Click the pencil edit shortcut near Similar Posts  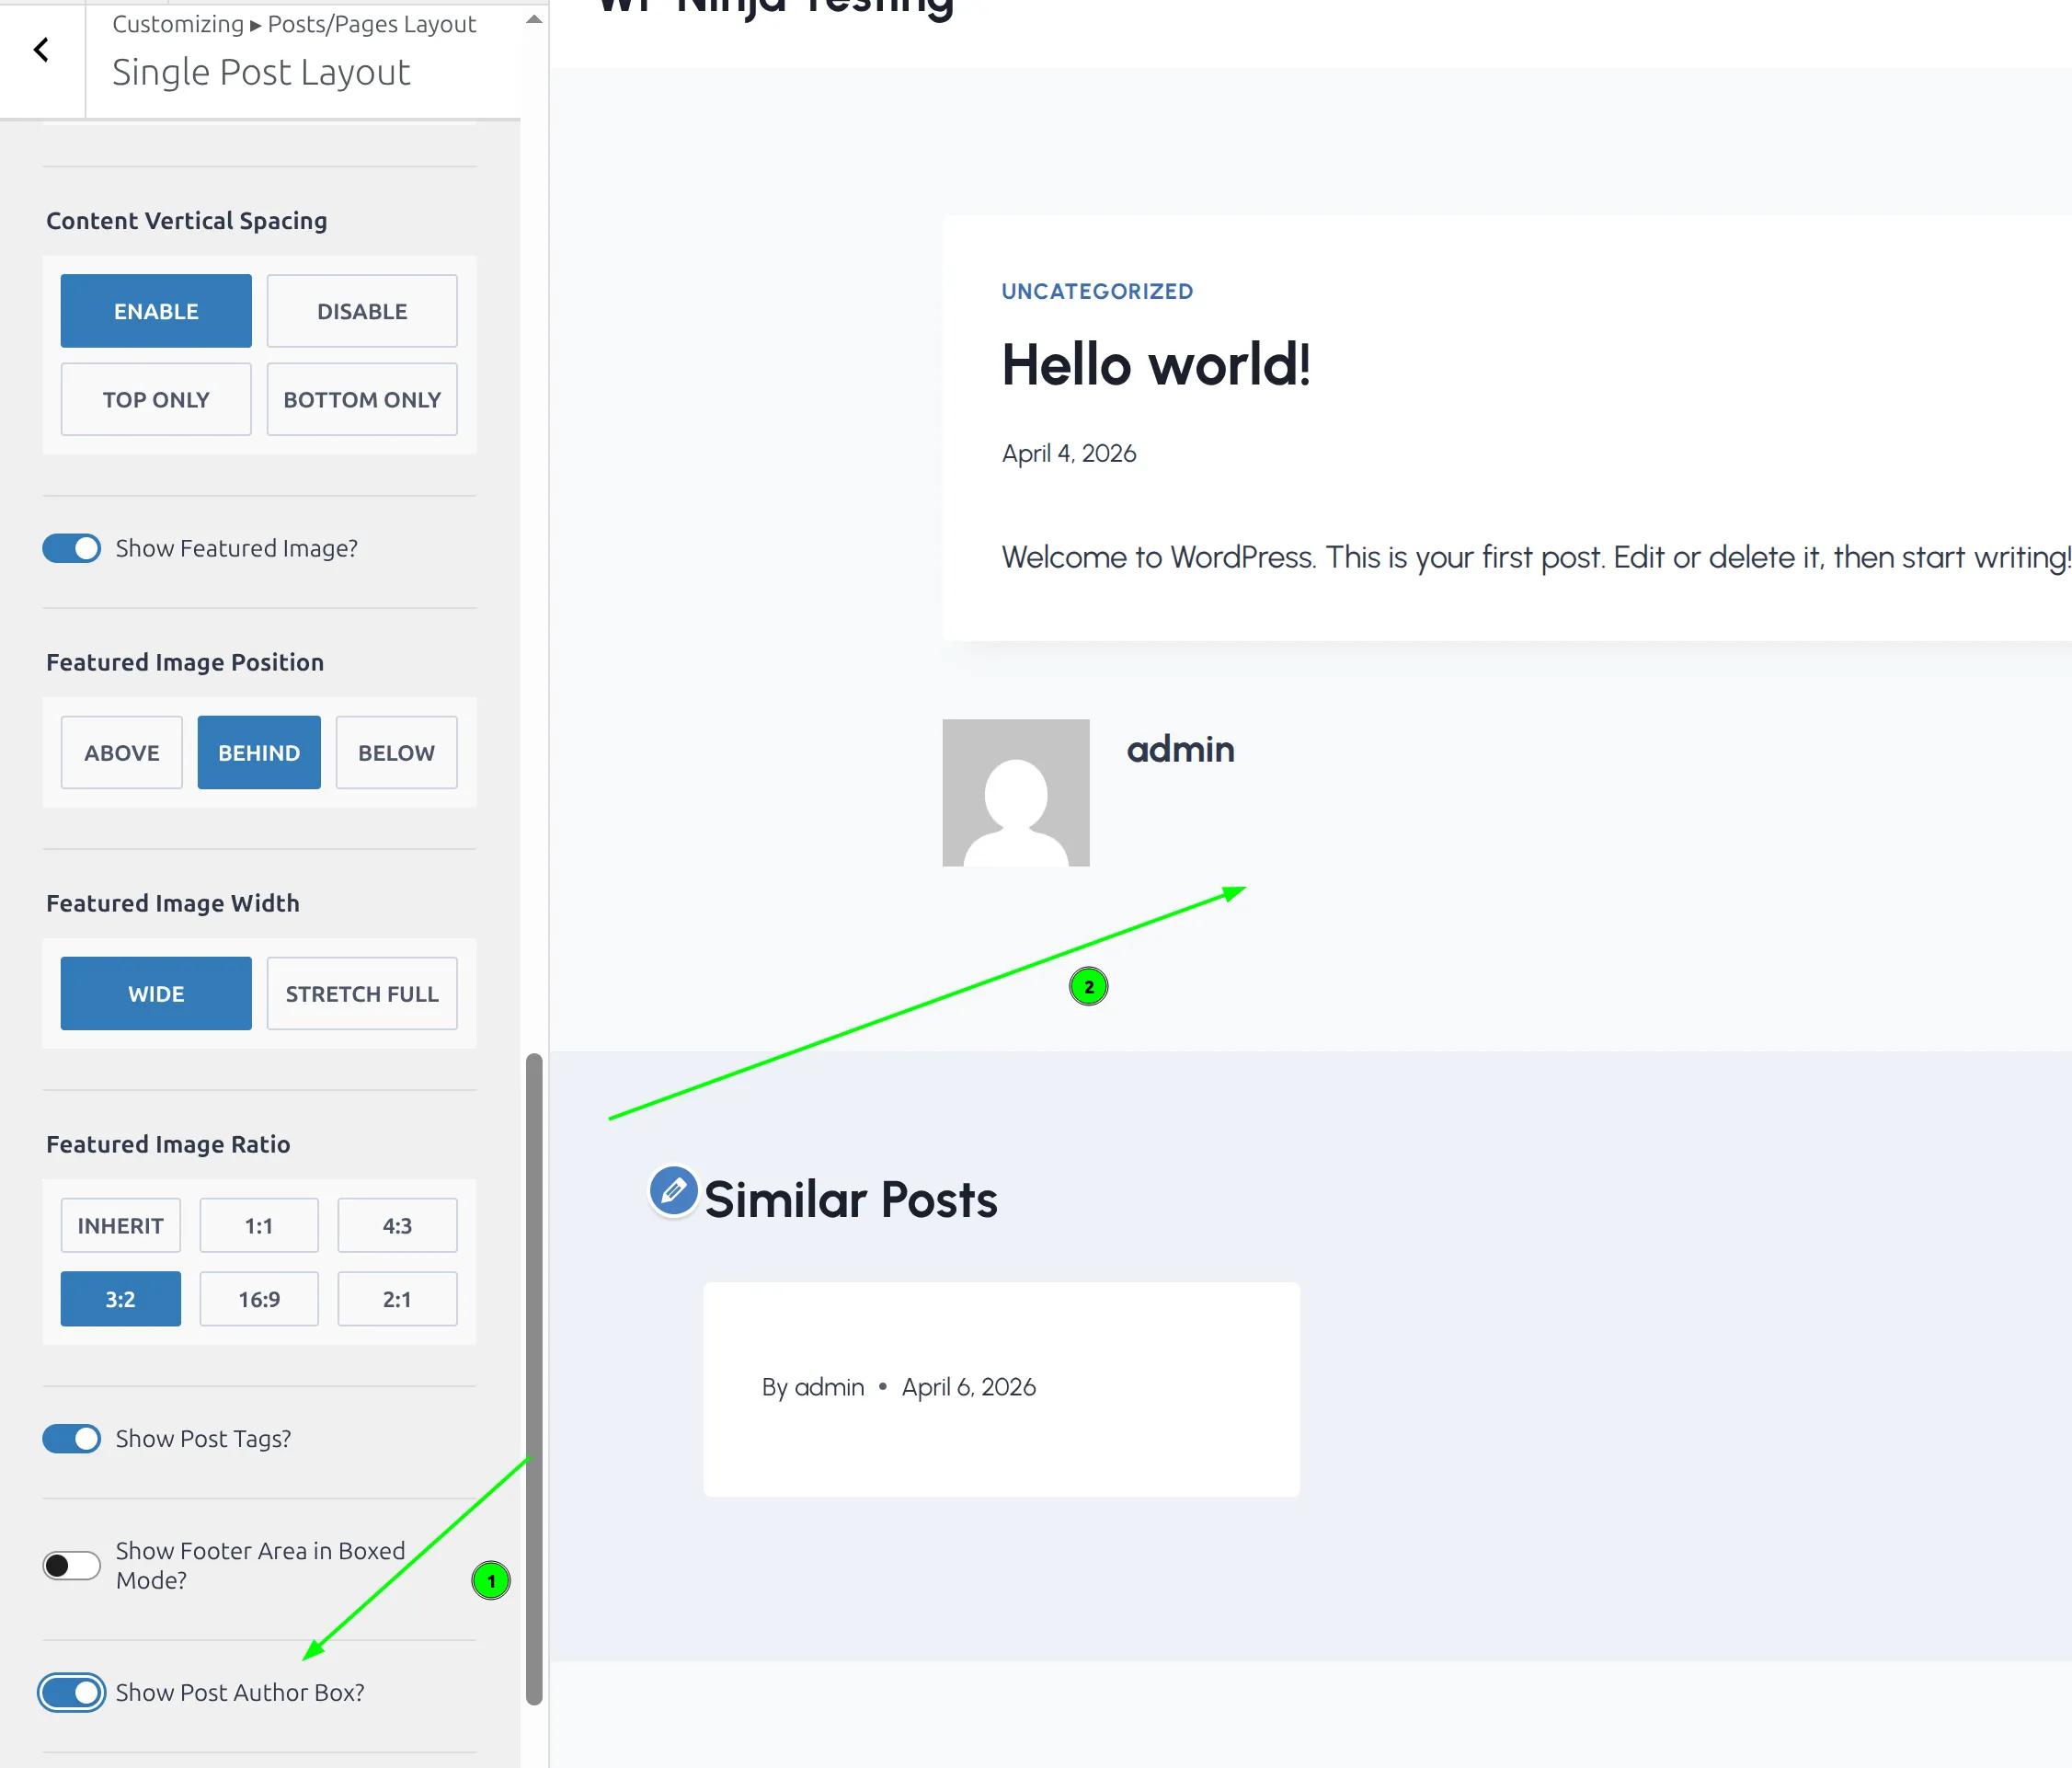673,1190
